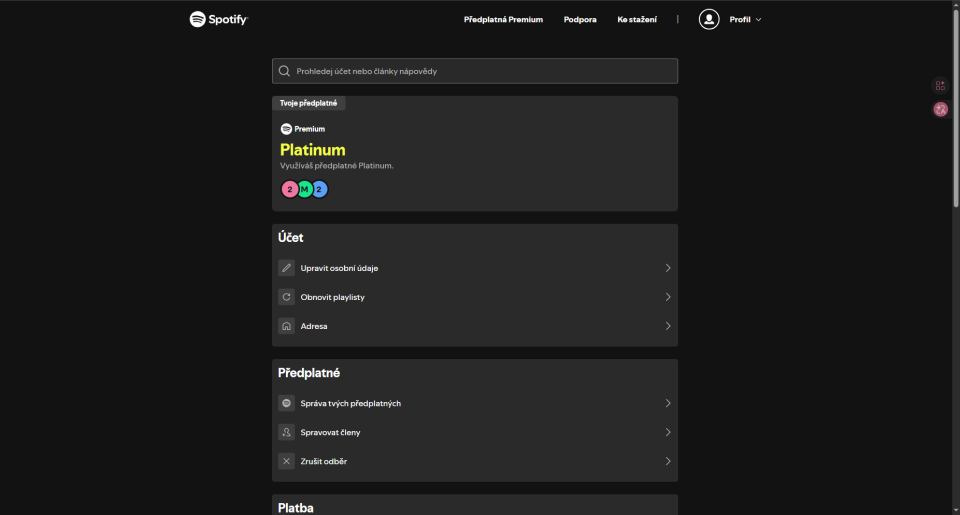
Task: Click the pencil icon for Upravit osobní údaje
Action: [286, 268]
